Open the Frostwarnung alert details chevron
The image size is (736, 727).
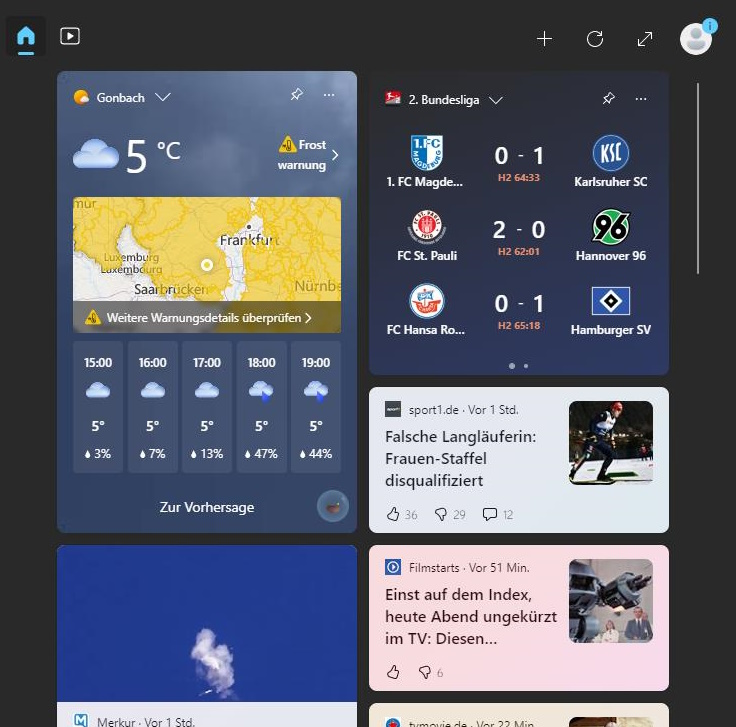[335, 155]
